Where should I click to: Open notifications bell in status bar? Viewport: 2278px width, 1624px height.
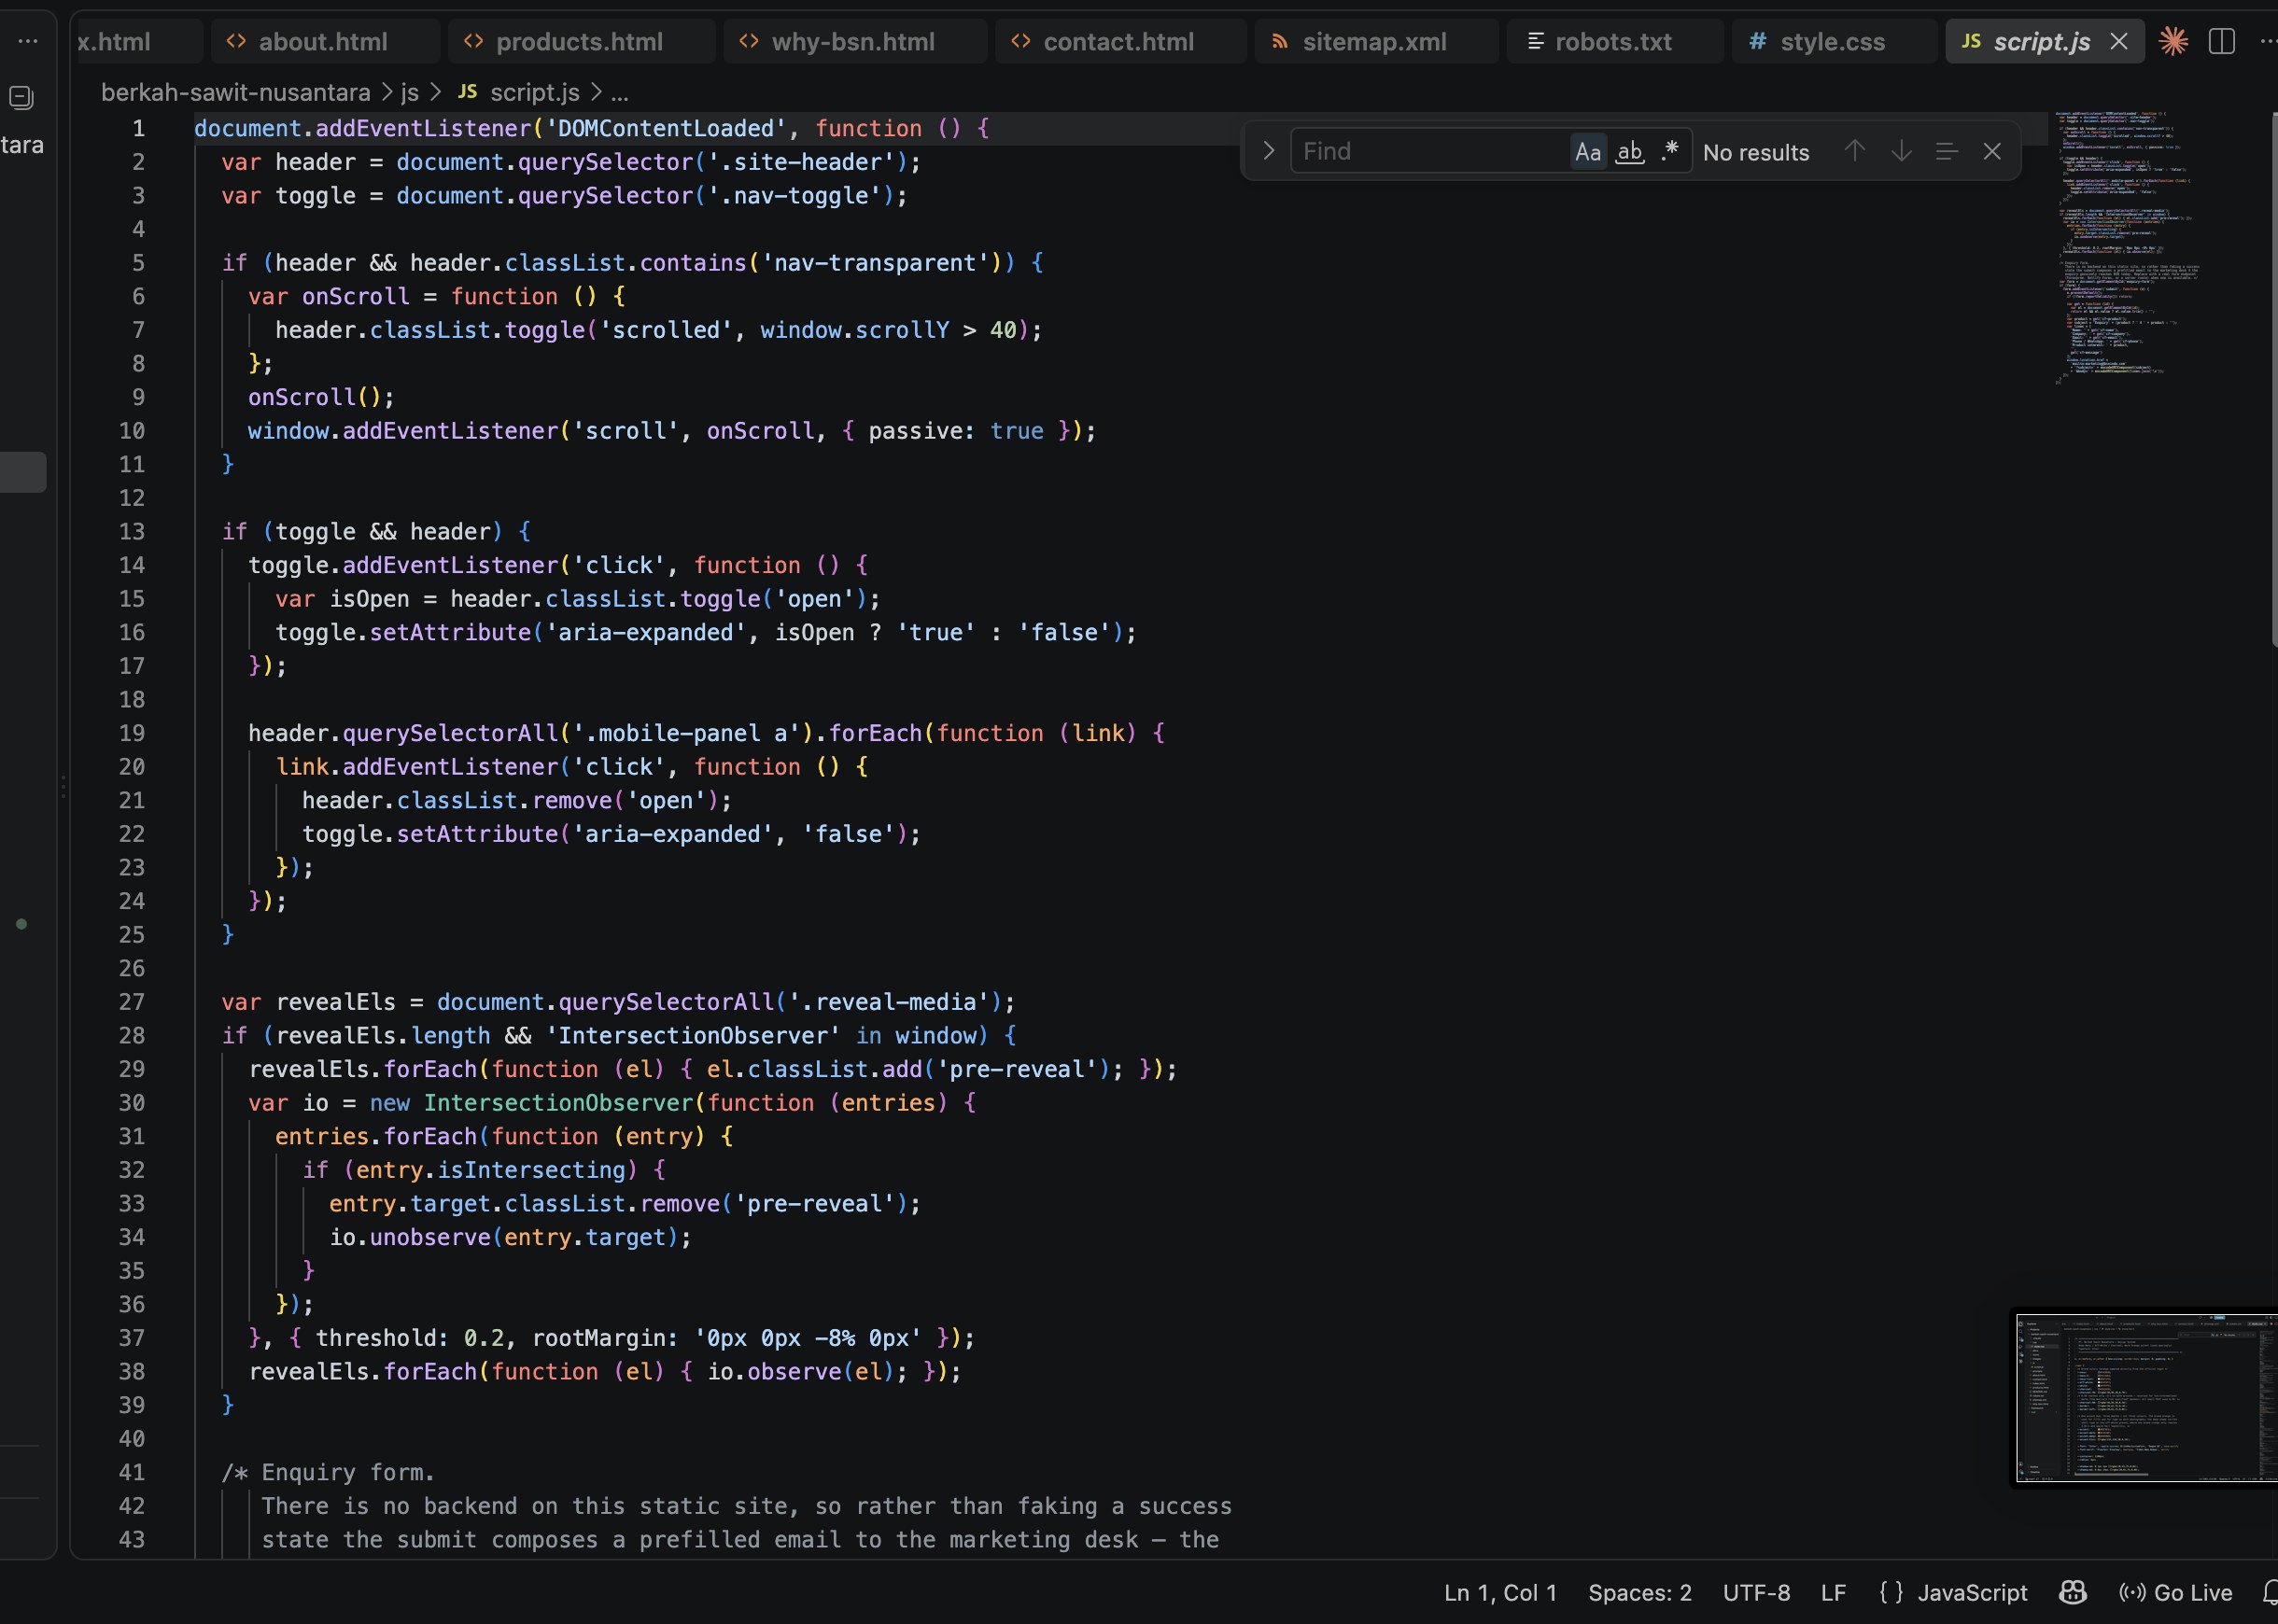[x=2270, y=1593]
